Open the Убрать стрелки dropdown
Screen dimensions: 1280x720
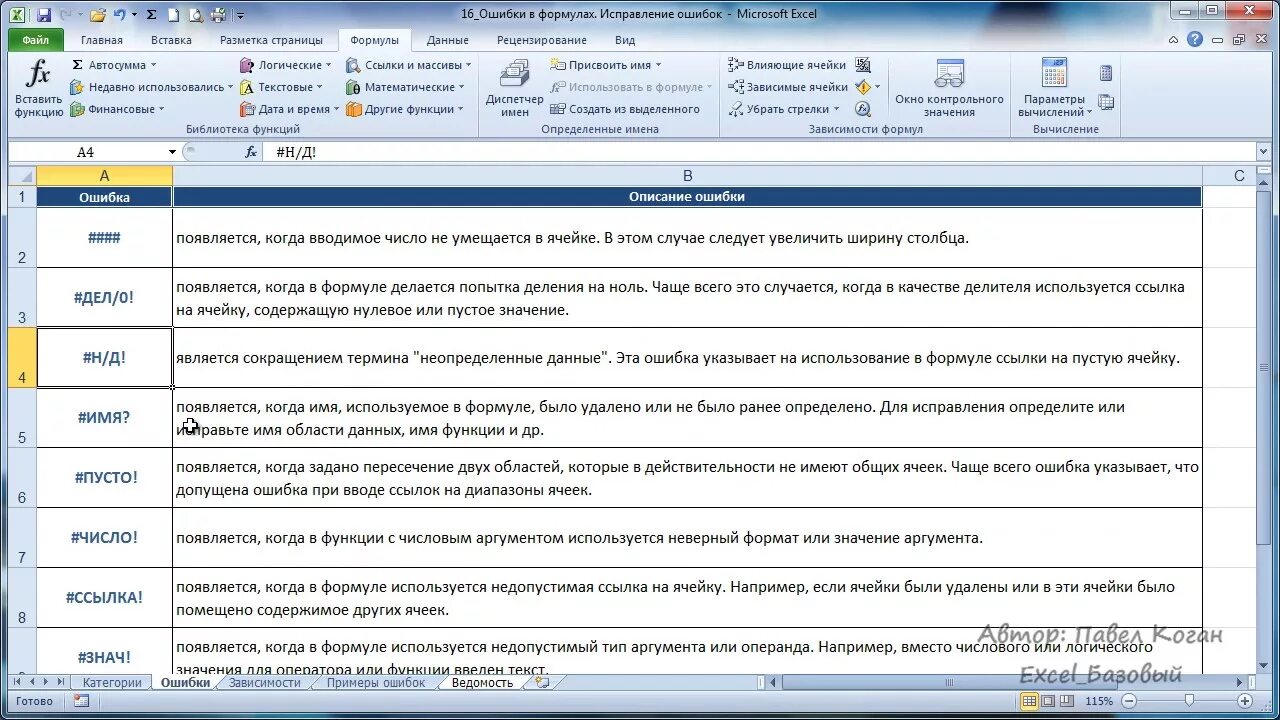point(838,109)
